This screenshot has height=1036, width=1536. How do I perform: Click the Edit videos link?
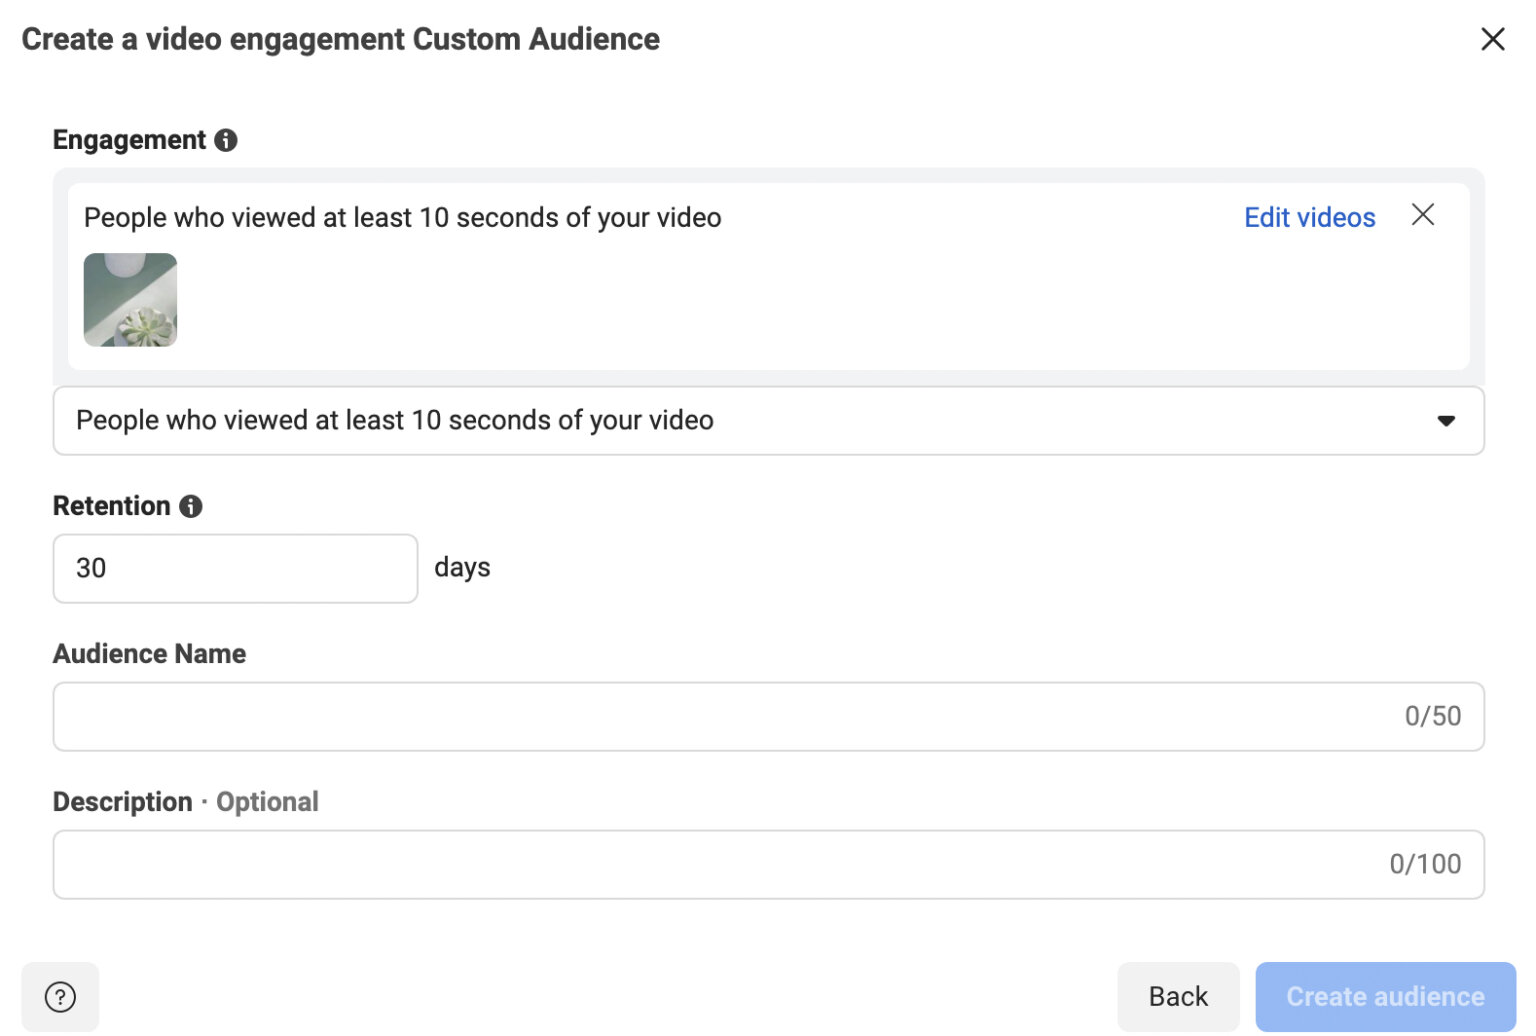click(1309, 217)
